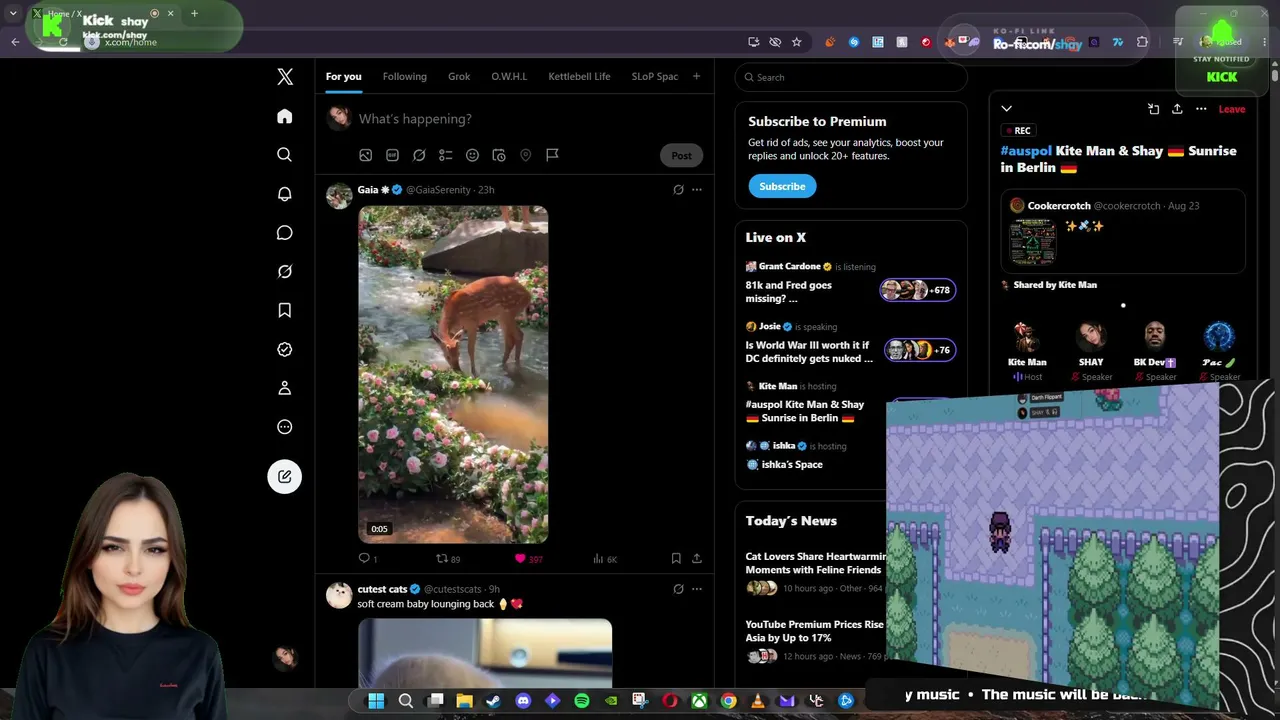Click the X logo in sidebar

[x=285, y=77]
